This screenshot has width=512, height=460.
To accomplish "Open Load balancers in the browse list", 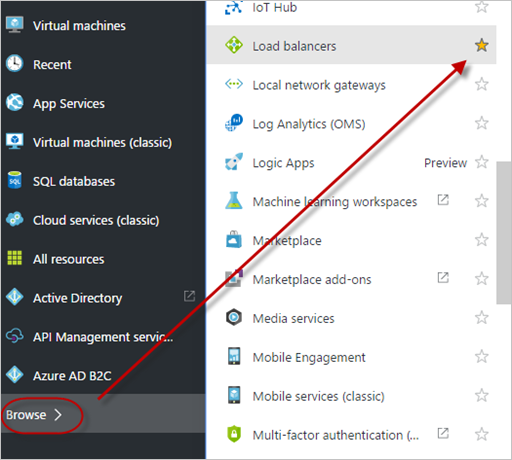I will pyautogui.click(x=351, y=45).
